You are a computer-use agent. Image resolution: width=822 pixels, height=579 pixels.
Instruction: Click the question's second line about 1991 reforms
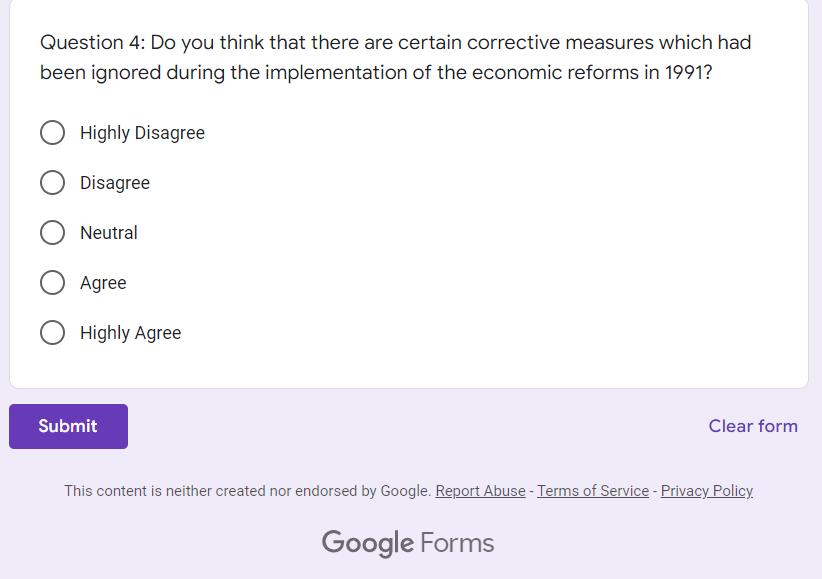[376, 73]
